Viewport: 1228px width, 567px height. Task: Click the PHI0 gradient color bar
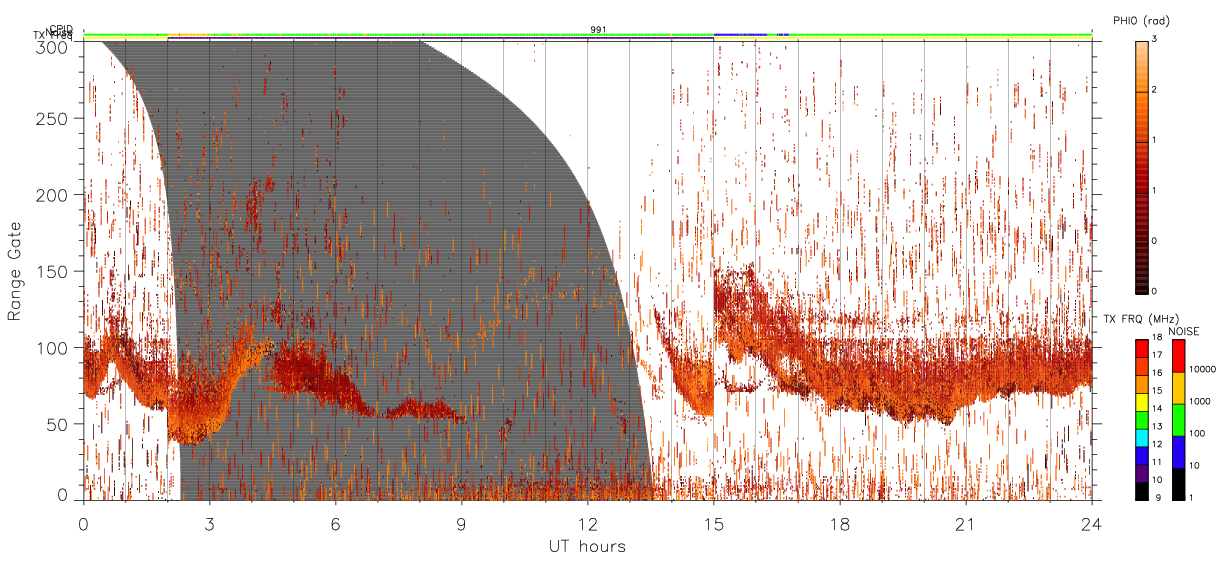1142,167
